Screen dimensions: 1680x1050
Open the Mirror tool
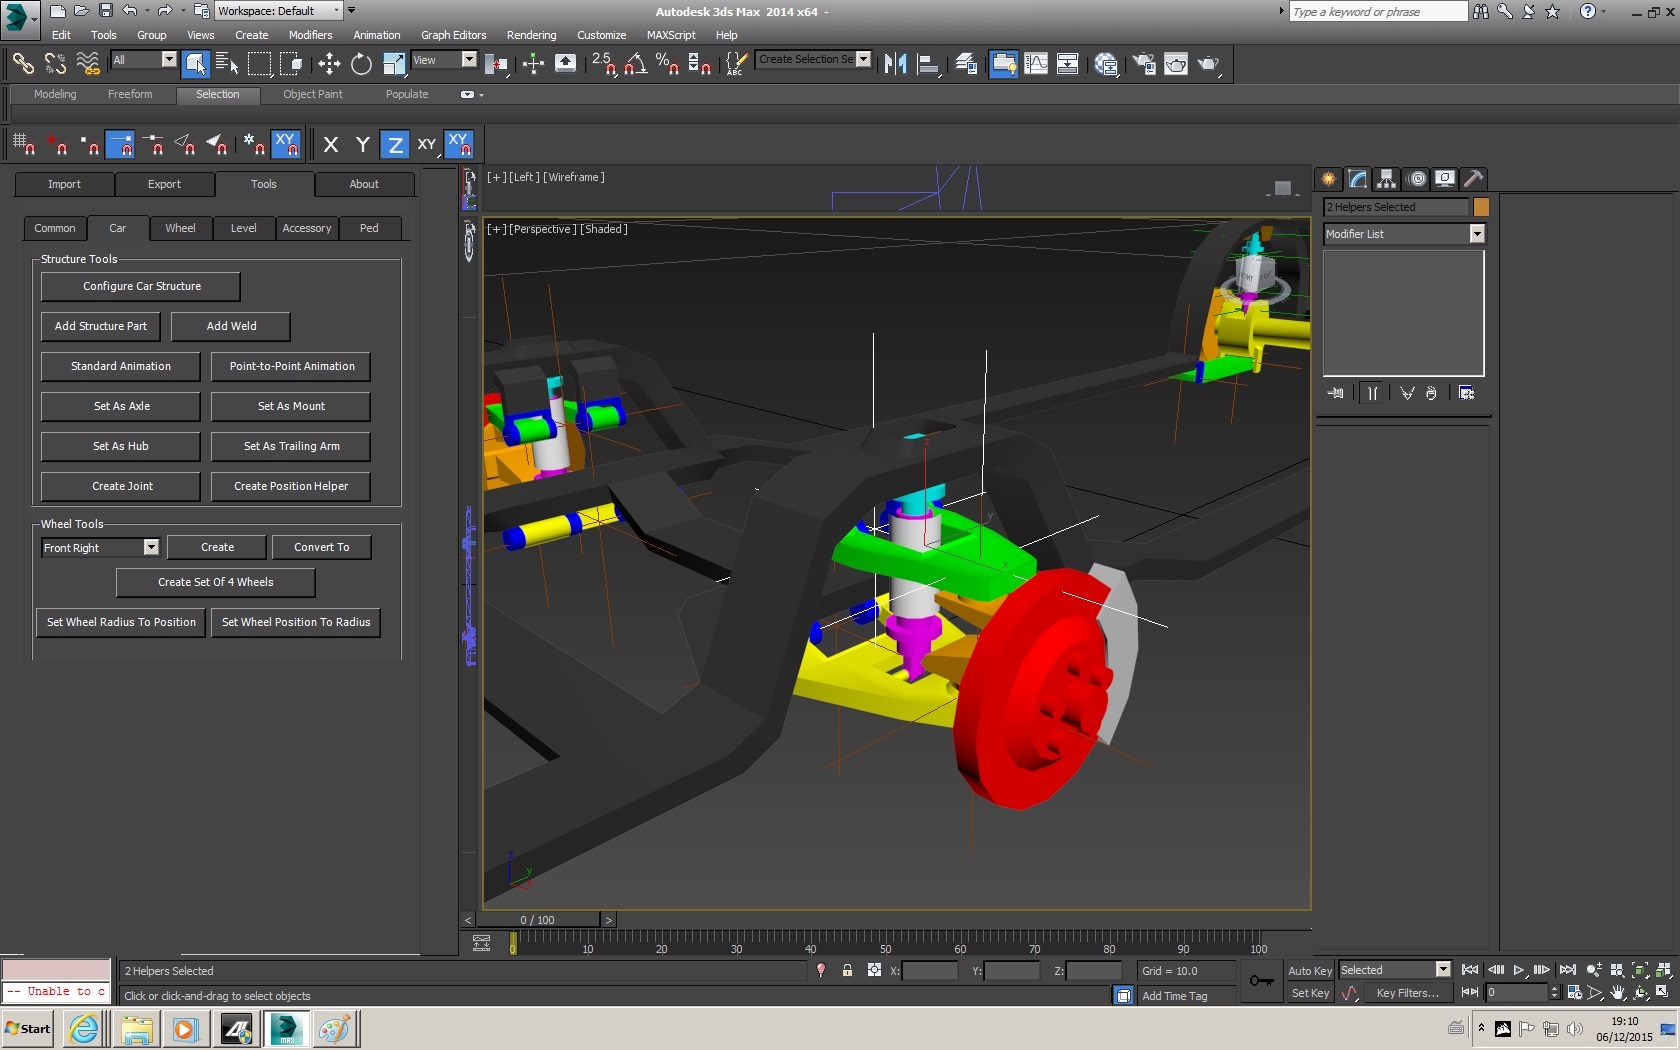[895, 64]
